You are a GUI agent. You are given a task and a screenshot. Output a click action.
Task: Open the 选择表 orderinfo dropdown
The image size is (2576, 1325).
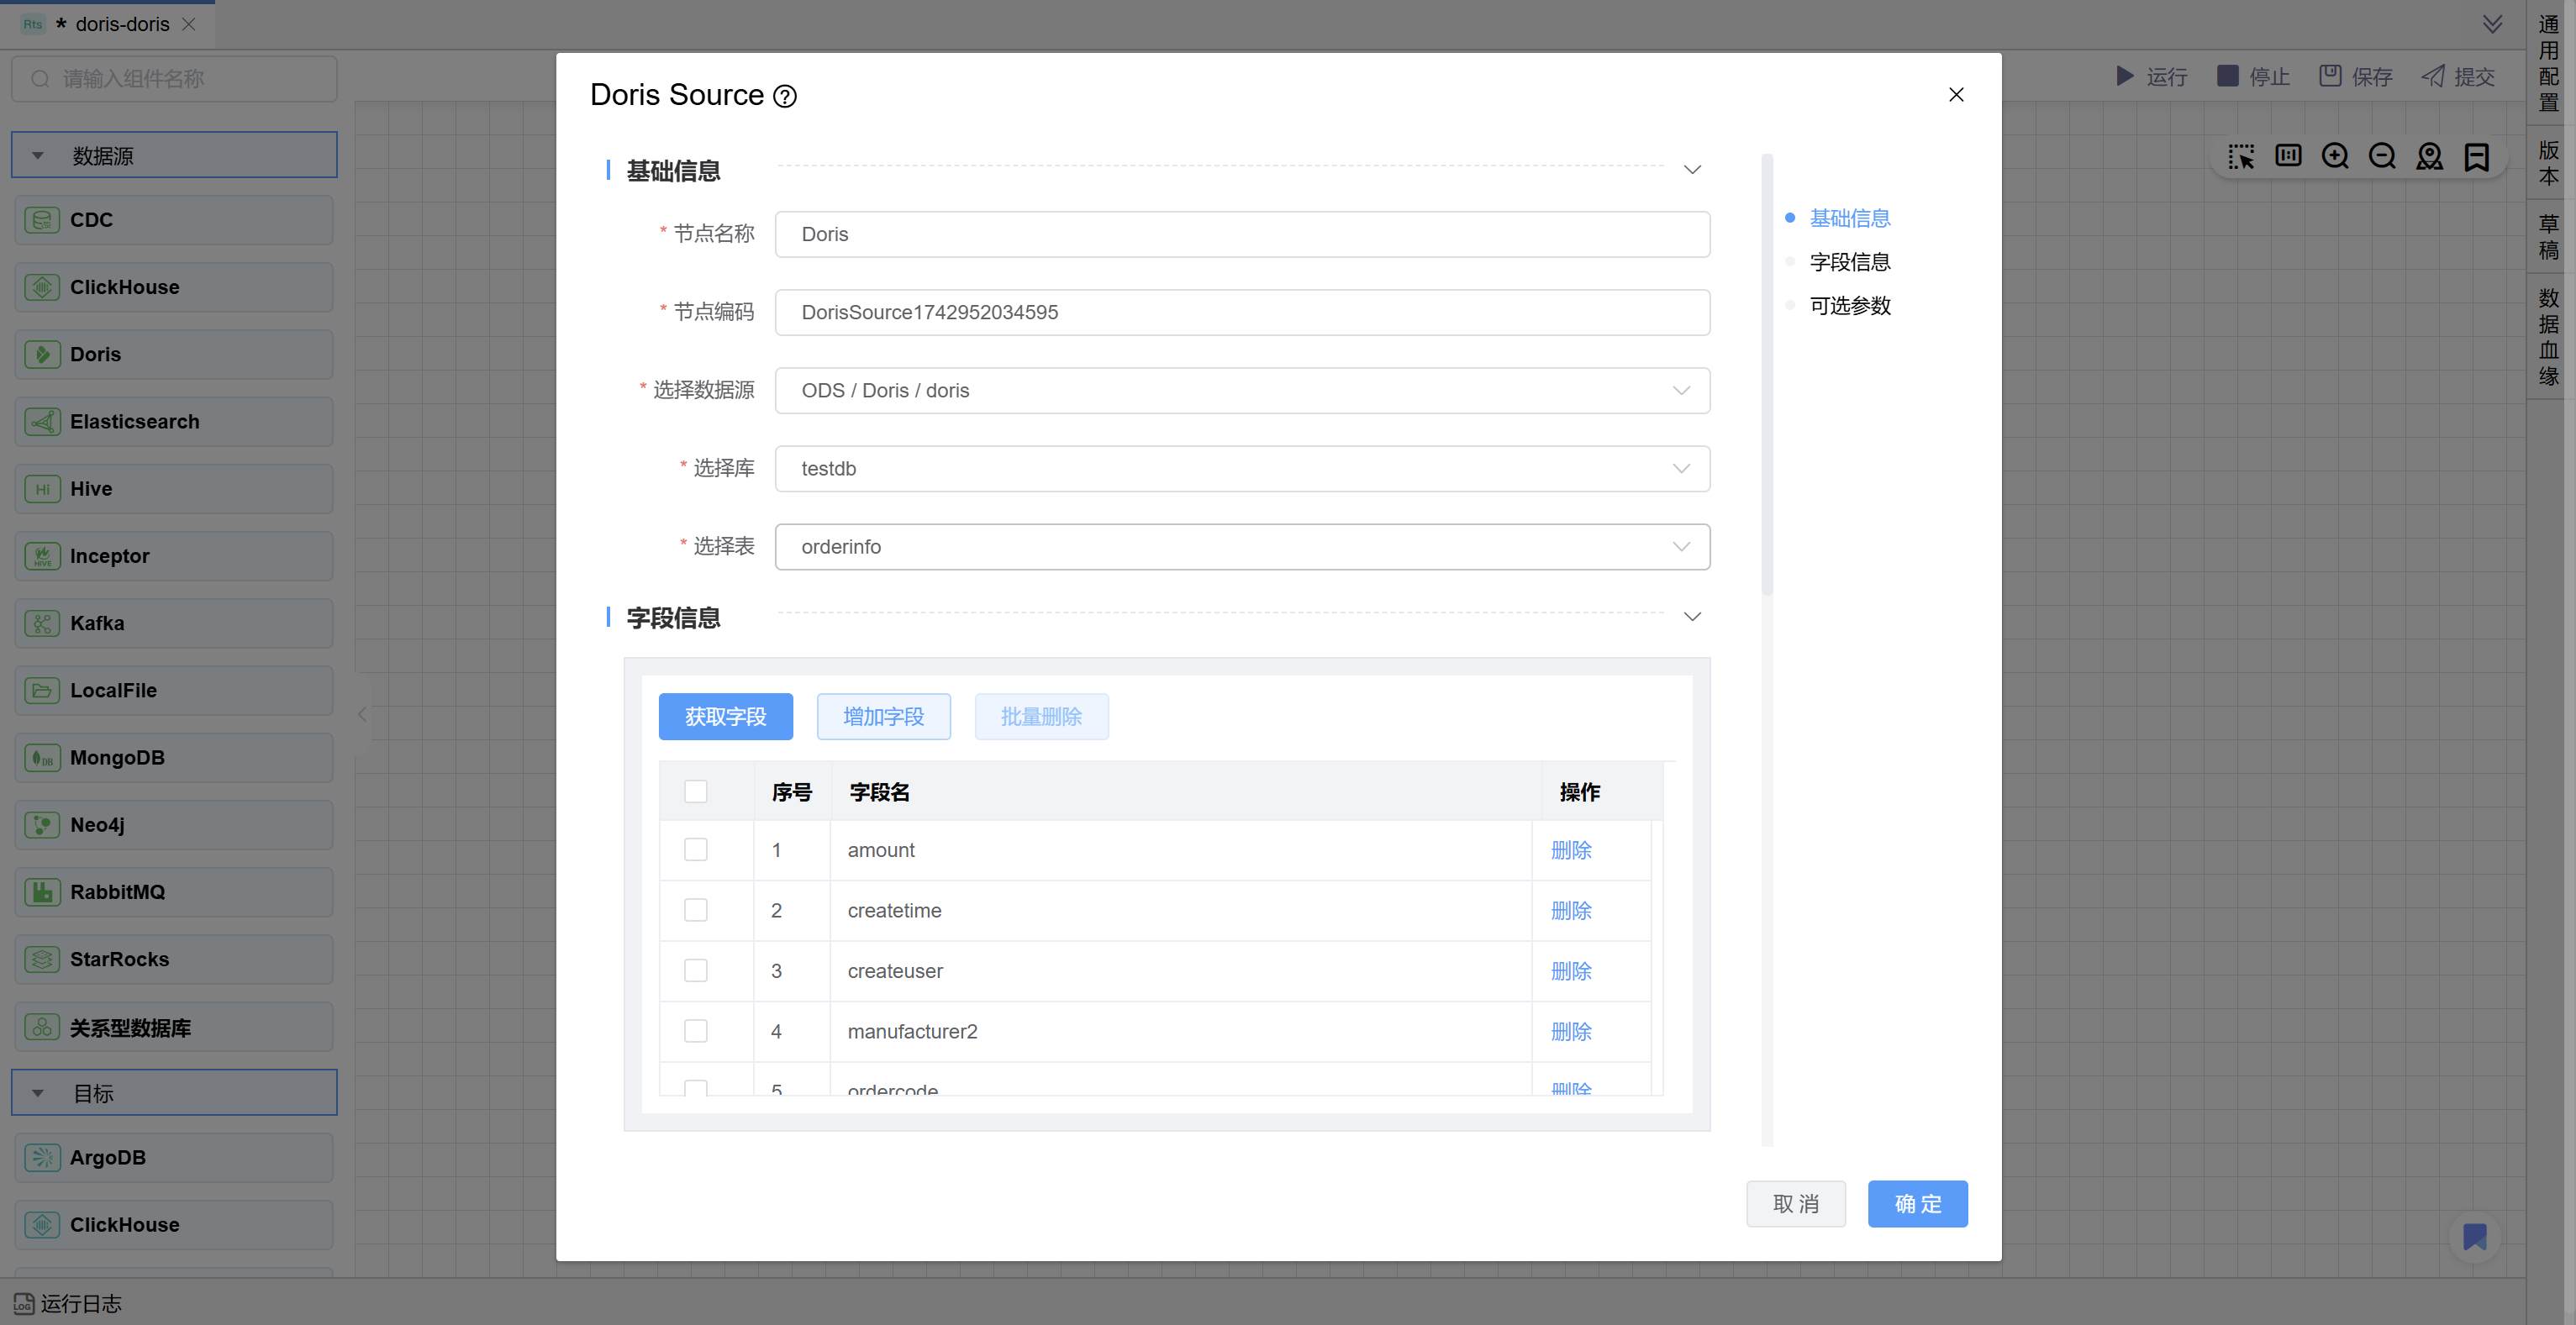(x=1241, y=547)
